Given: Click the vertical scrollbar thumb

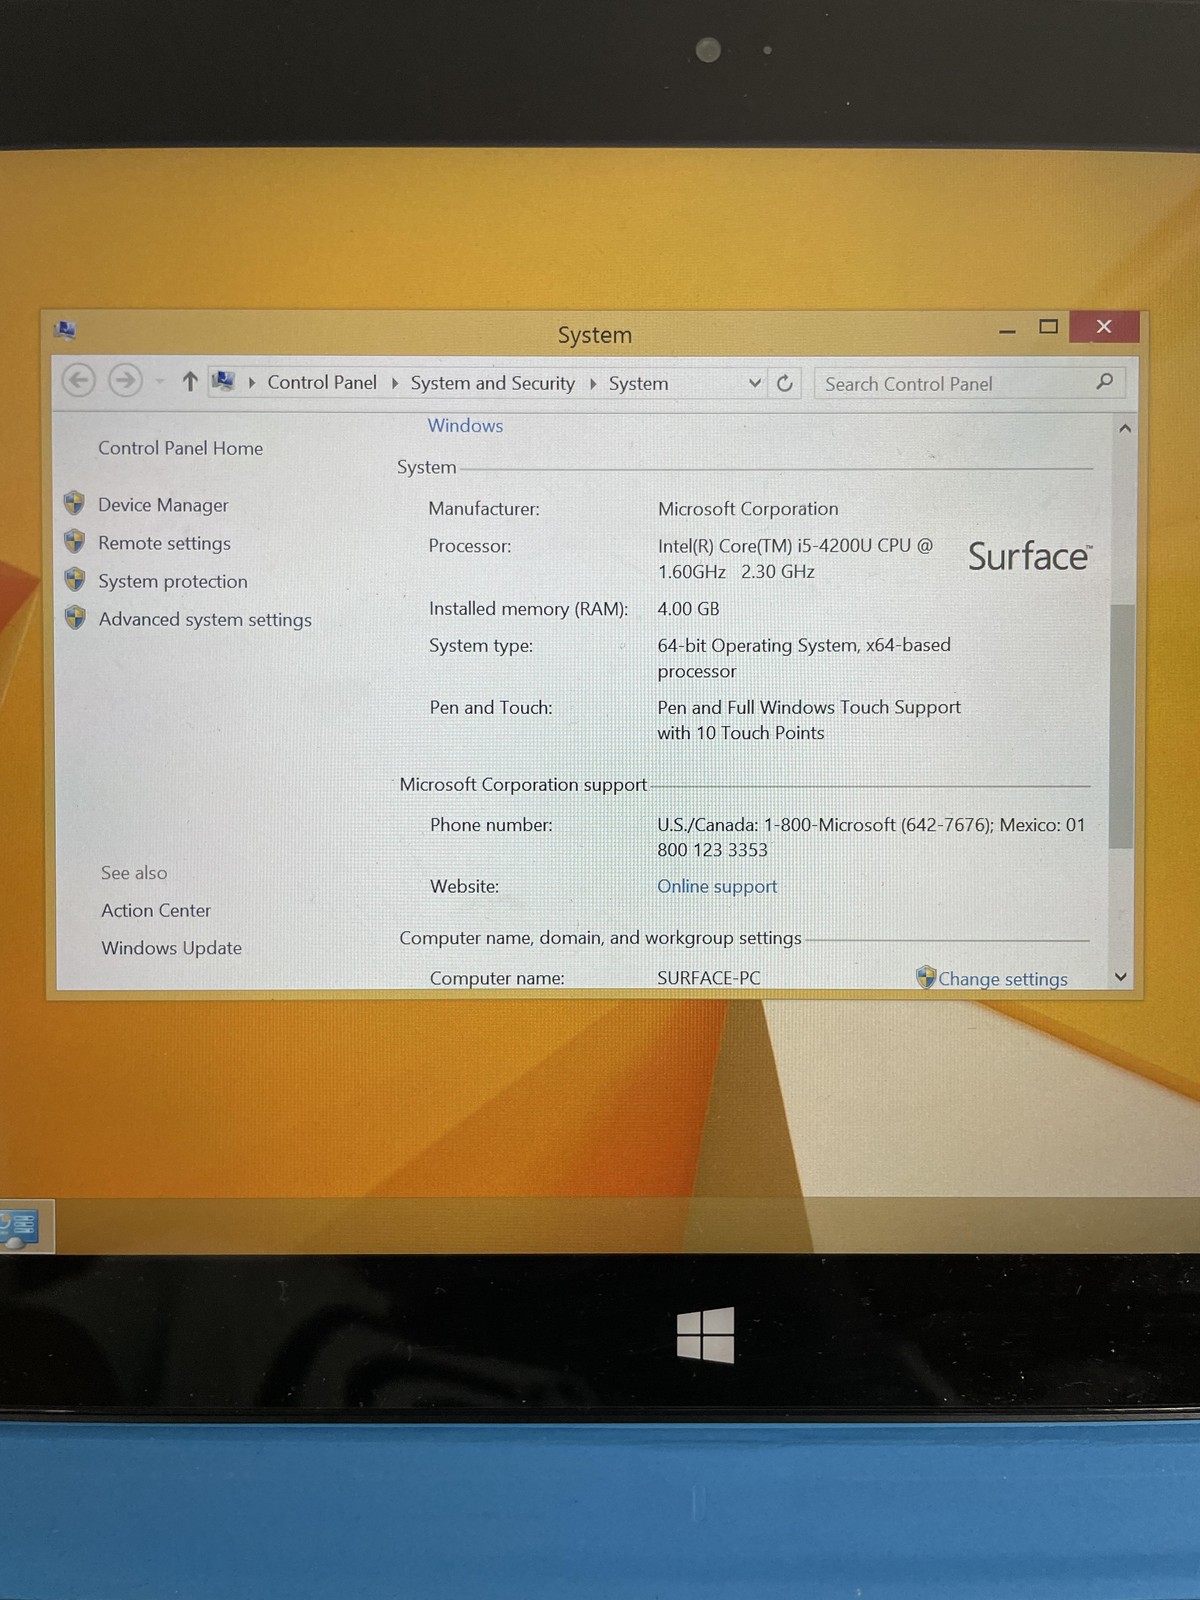Looking at the screenshot, I should [x=1121, y=726].
